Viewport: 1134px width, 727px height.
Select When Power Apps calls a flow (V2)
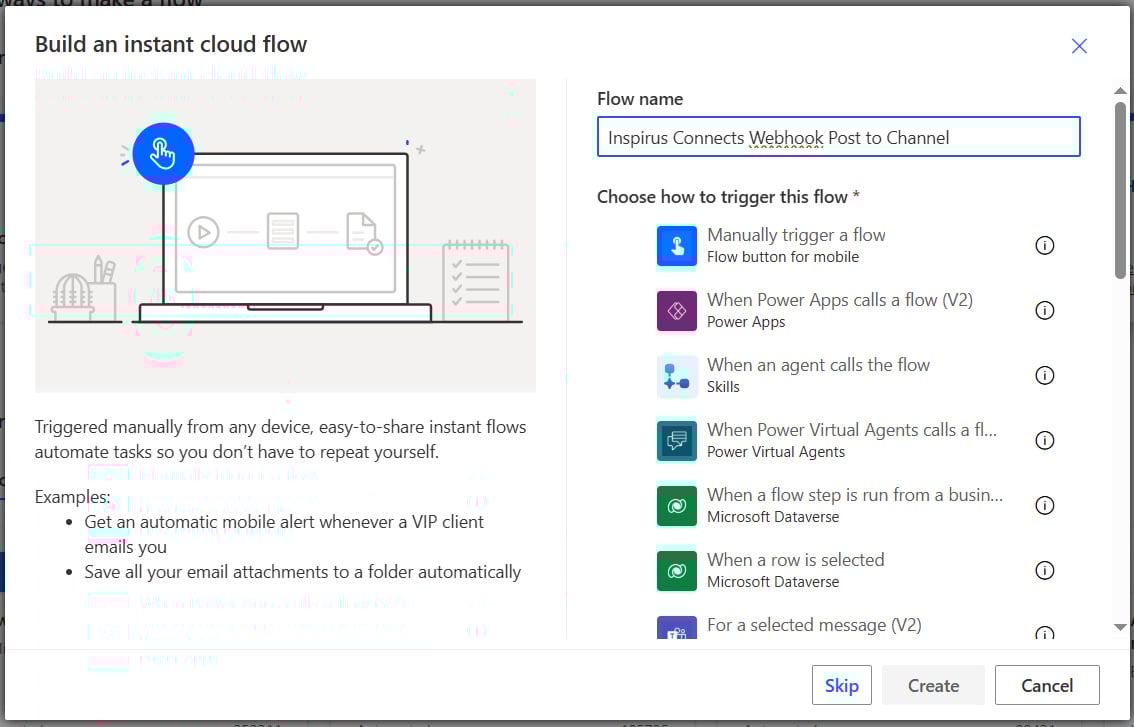856,311
